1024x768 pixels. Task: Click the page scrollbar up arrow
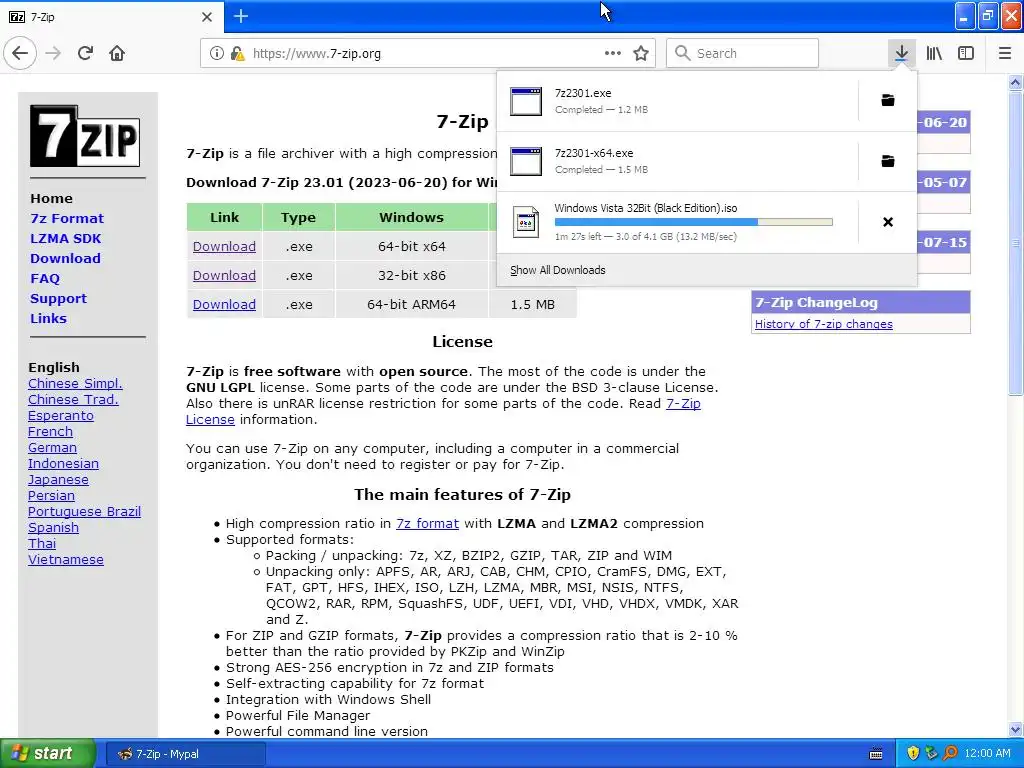click(x=1015, y=83)
